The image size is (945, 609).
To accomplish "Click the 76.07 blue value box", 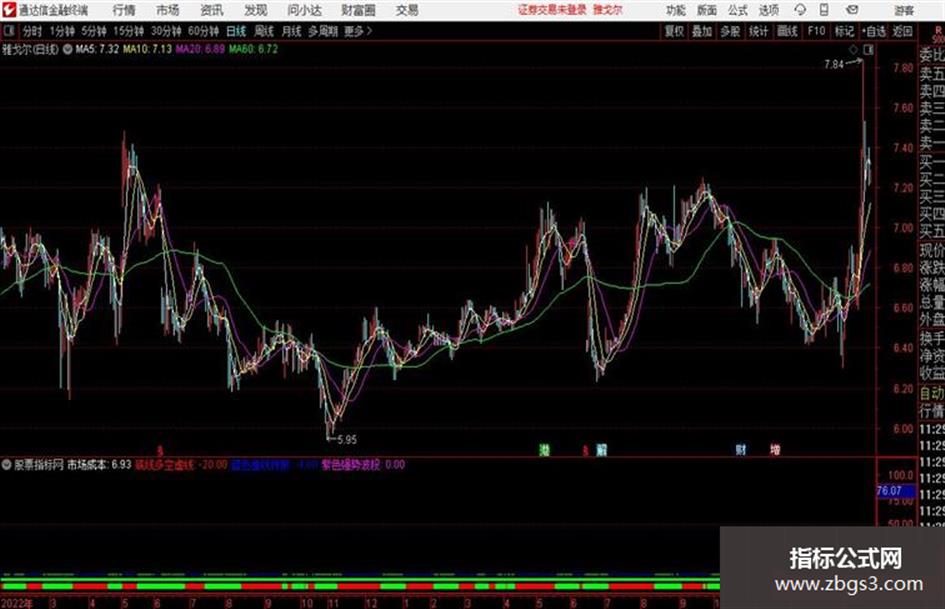I will tap(896, 491).
